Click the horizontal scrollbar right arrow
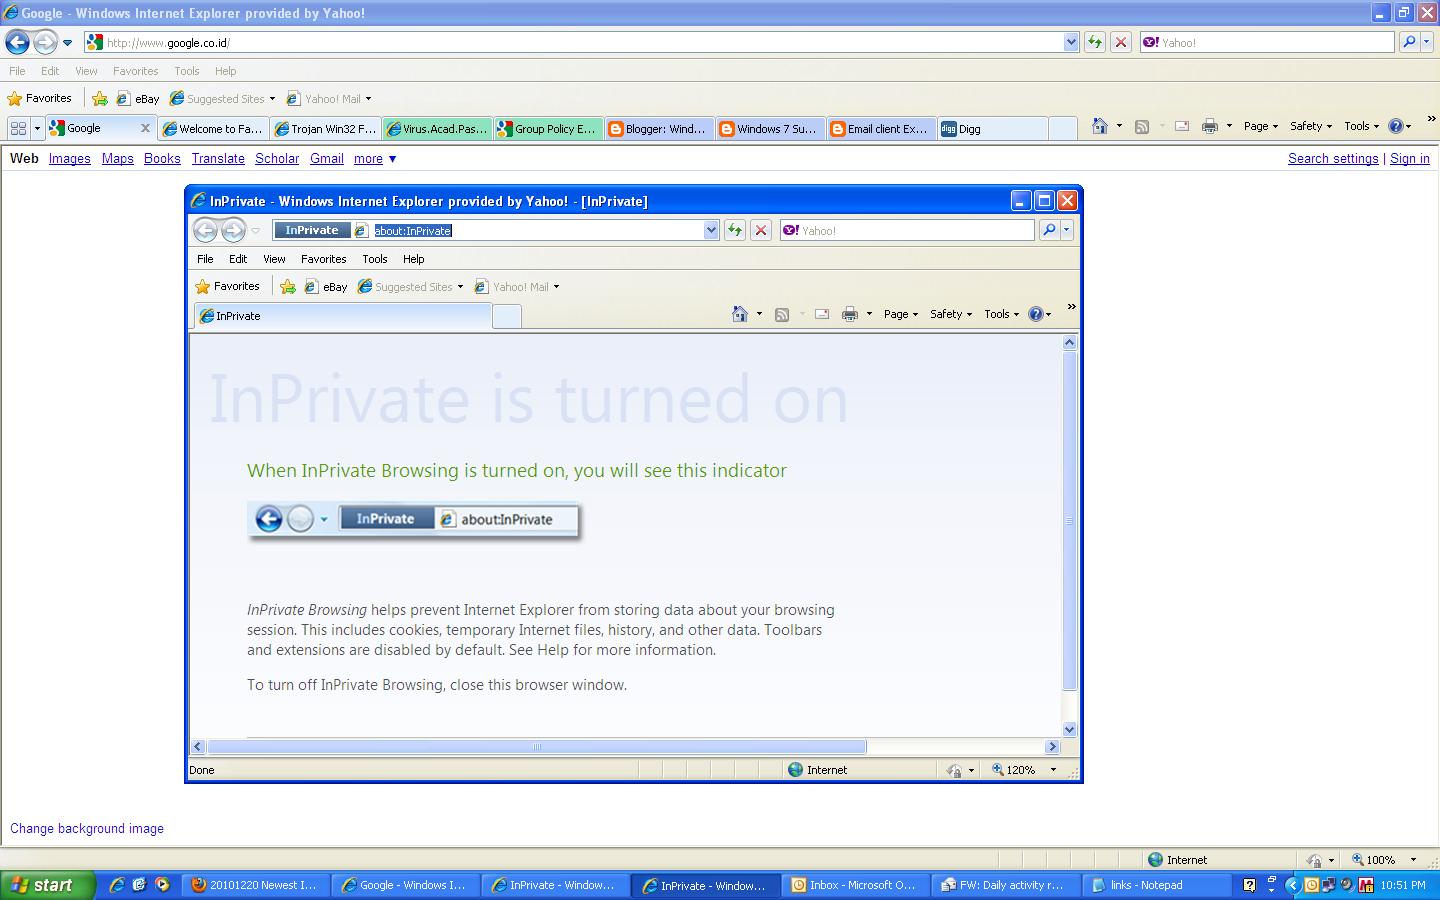 point(1053,746)
